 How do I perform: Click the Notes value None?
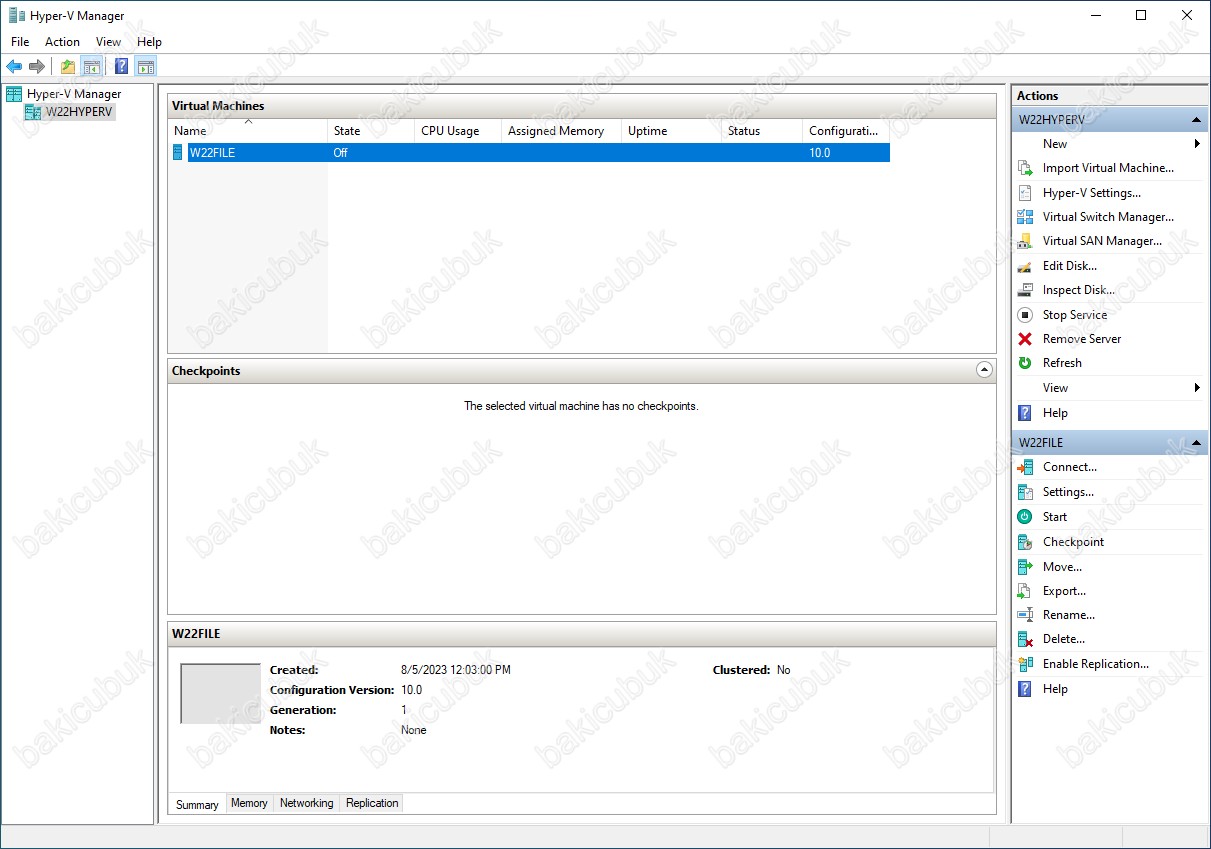(414, 730)
